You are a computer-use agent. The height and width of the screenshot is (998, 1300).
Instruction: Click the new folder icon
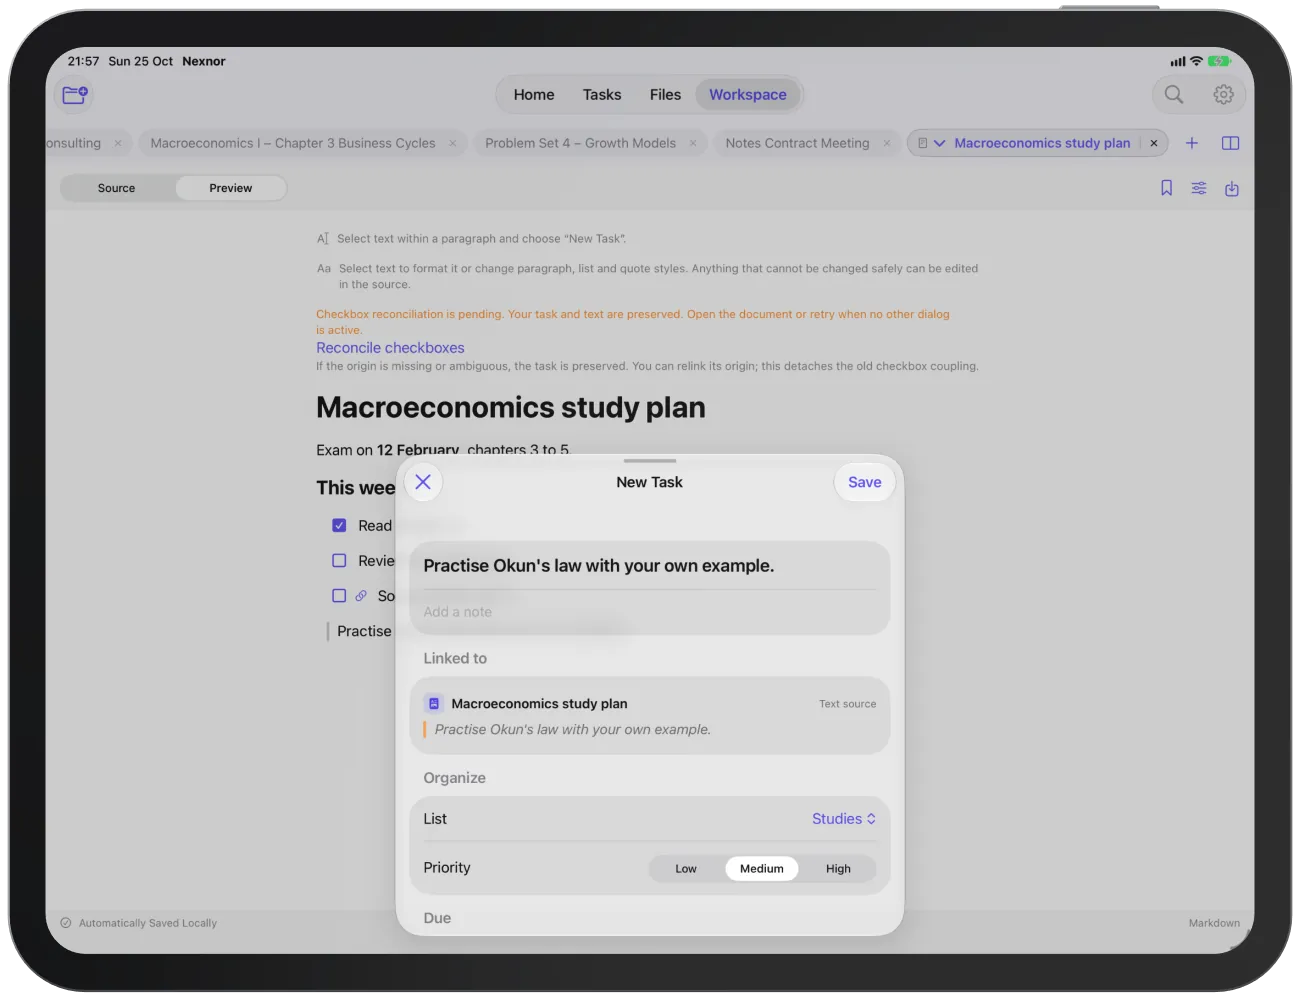(x=75, y=95)
